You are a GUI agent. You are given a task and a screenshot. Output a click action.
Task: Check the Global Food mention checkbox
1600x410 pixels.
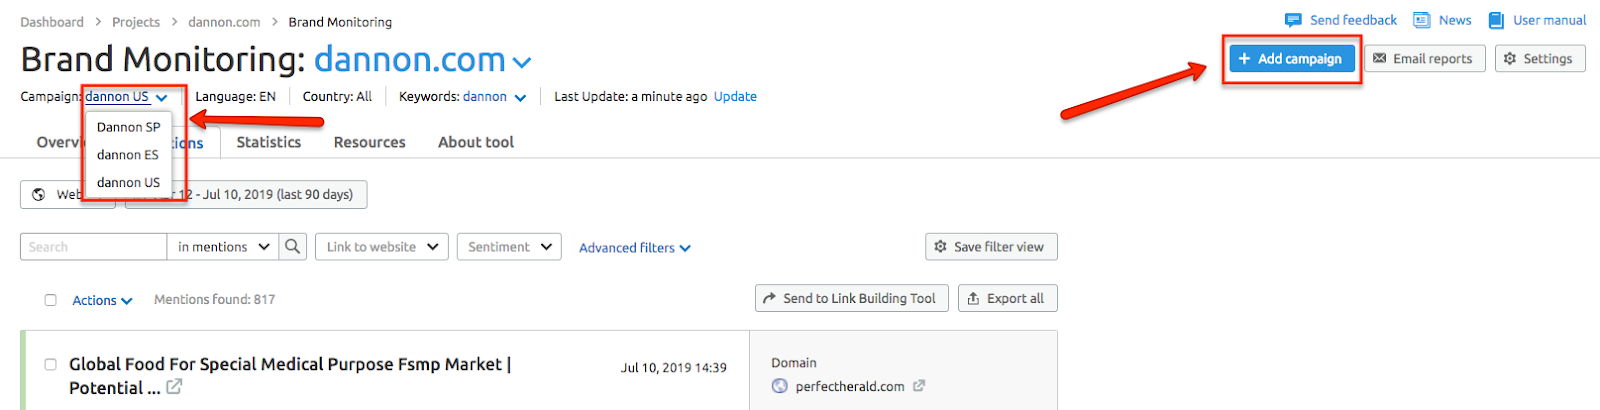[x=50, y=364]
